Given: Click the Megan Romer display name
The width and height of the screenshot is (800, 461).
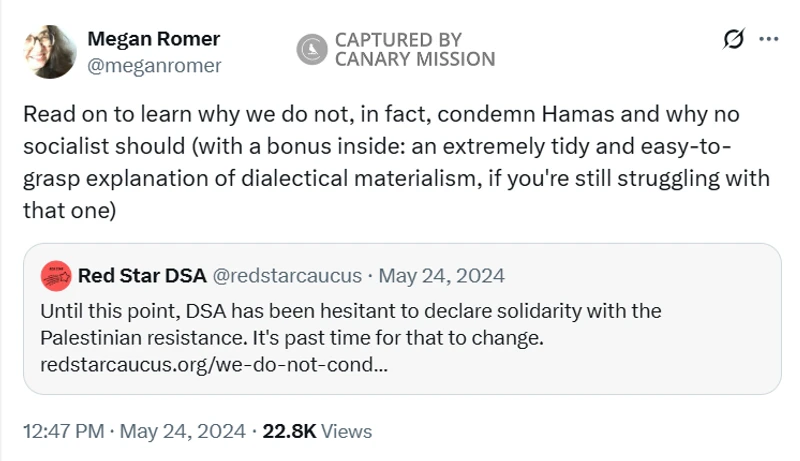Looking at the screenshot, I should (153, 39).
